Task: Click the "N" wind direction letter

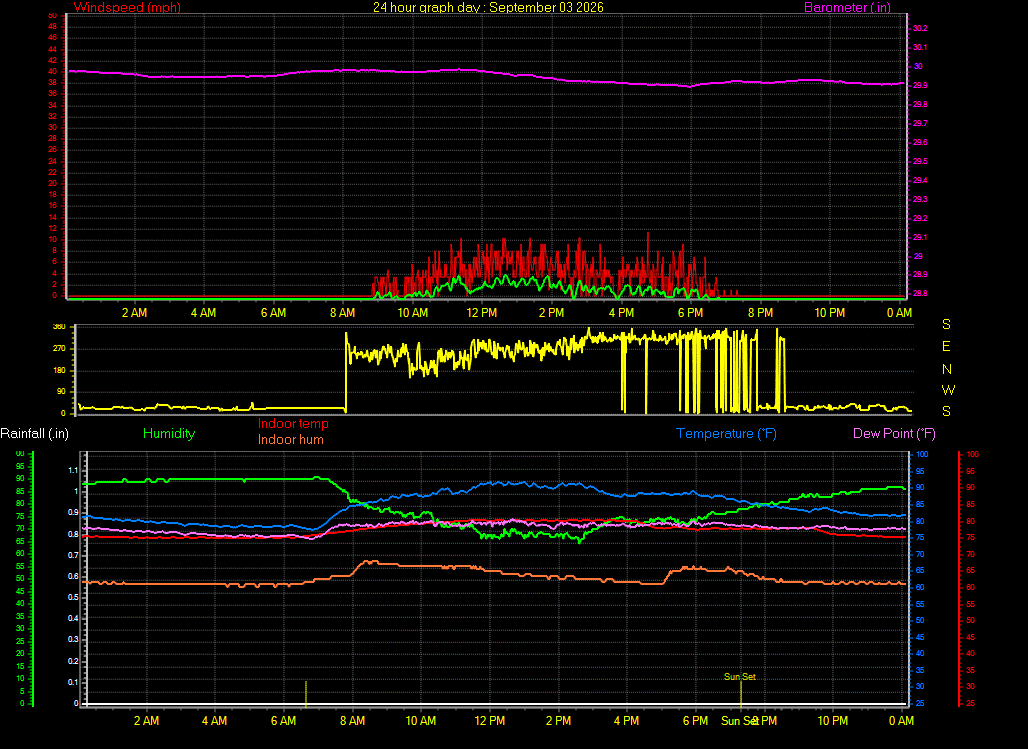Action: tap(947, 369)
